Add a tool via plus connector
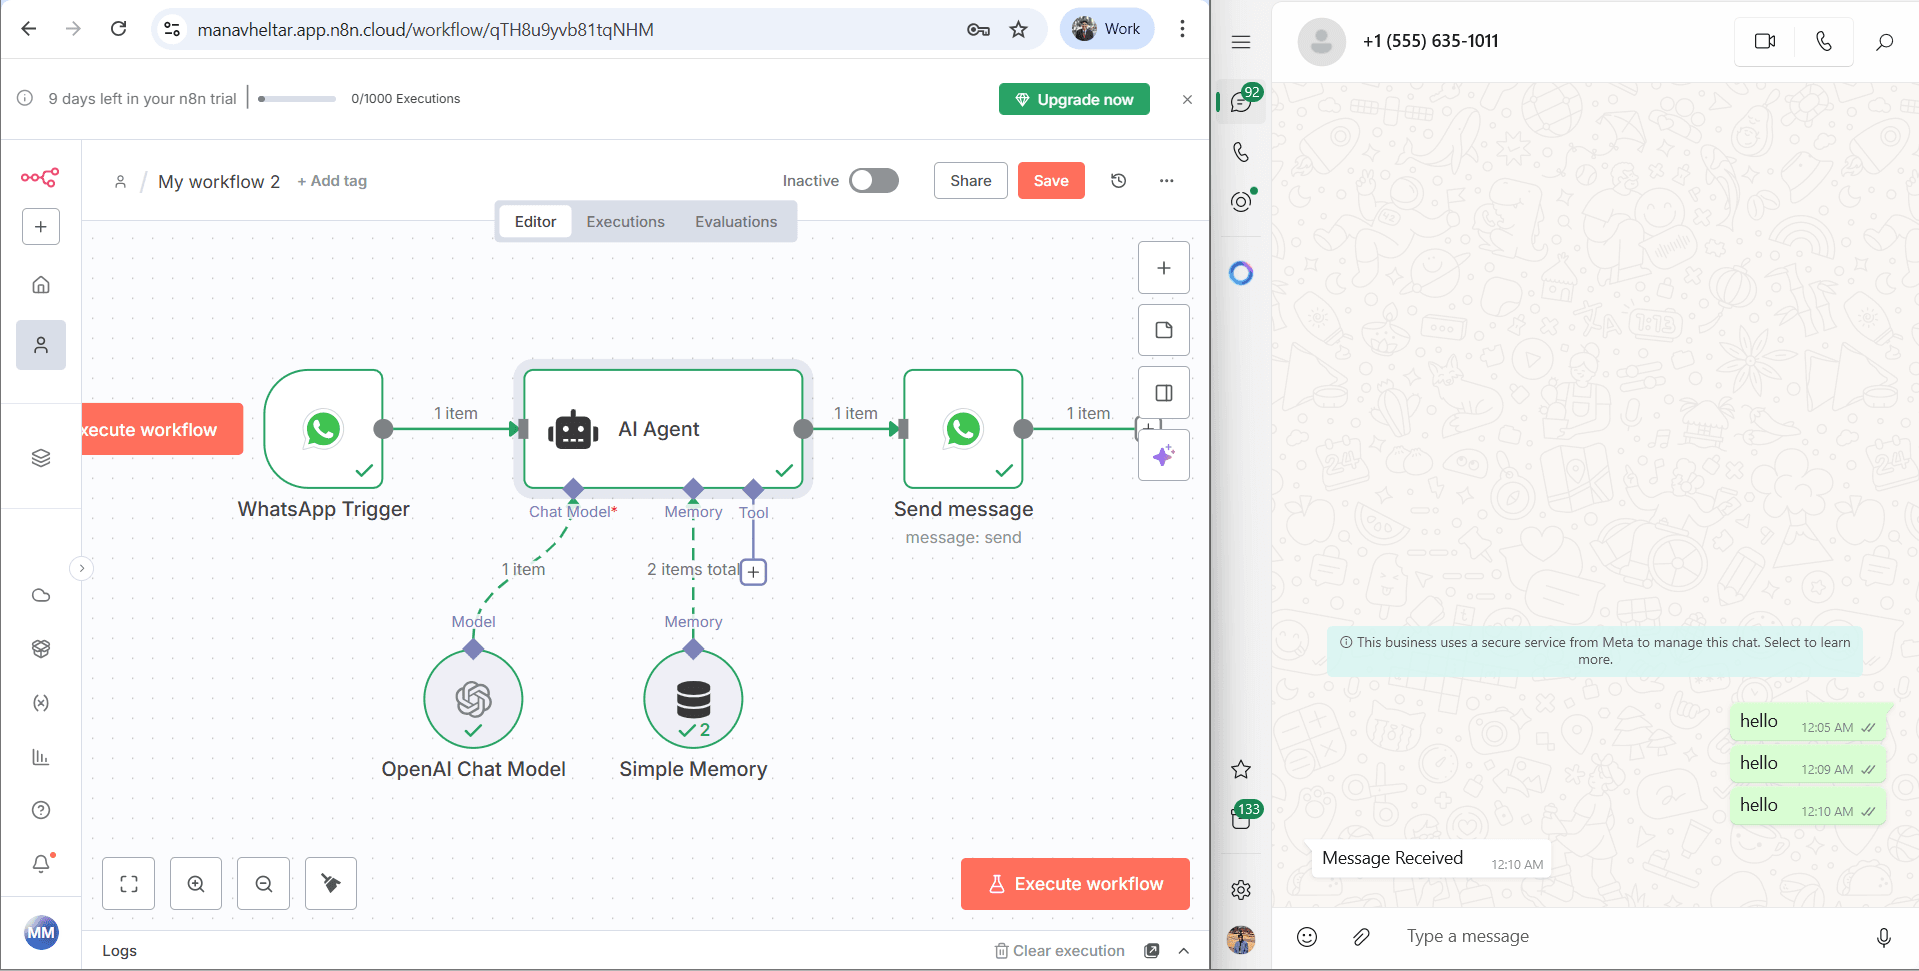The height and width of the screenshot is (971, 1919). click(x=754, y=572)
